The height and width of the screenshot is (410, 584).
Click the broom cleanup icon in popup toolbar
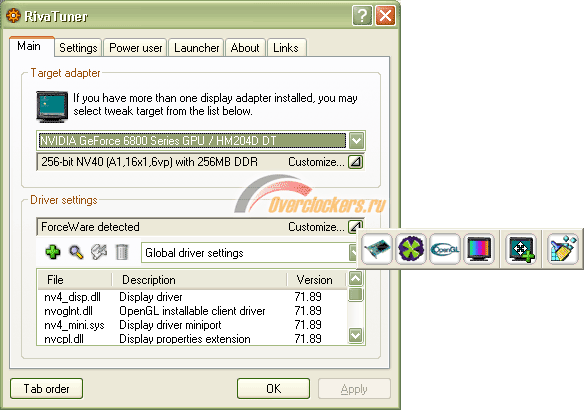(563, 248)
